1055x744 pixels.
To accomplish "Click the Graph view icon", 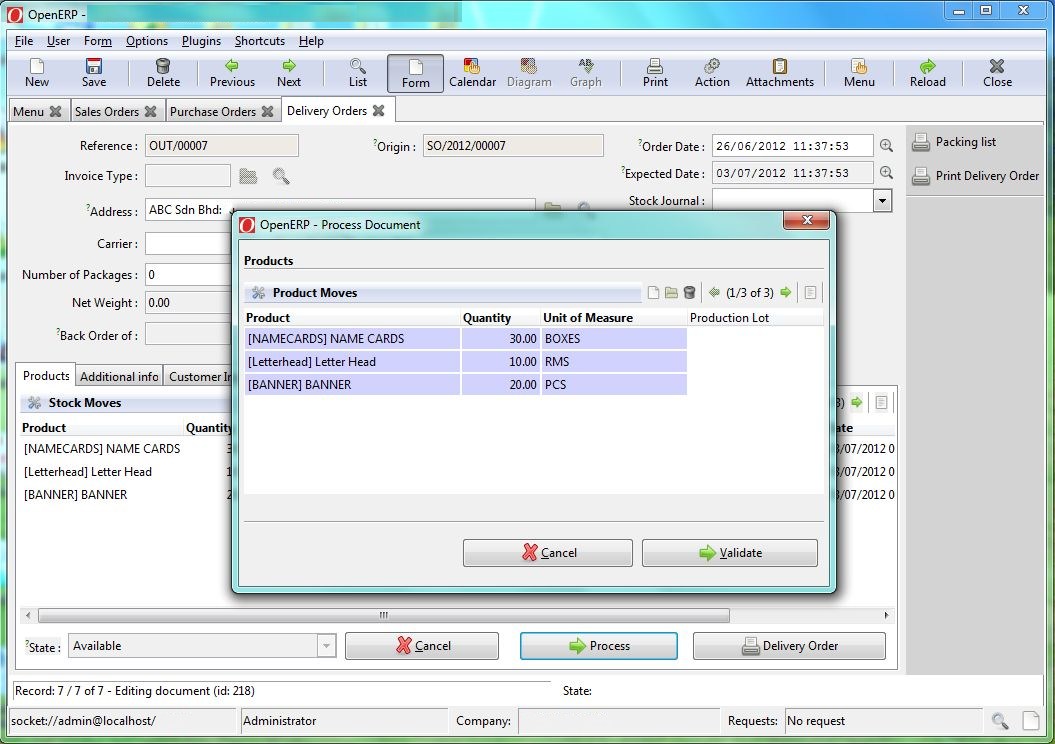I will point(585,65).
